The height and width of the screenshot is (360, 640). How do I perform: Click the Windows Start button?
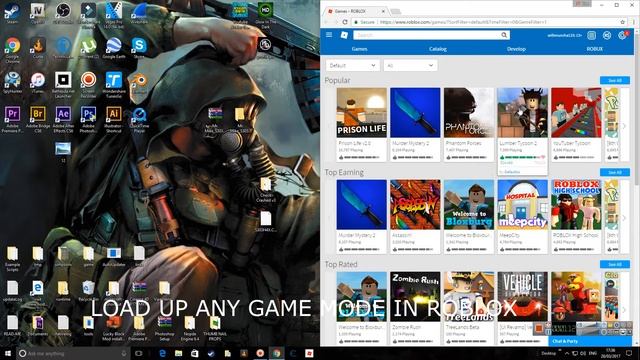[8, 353]
